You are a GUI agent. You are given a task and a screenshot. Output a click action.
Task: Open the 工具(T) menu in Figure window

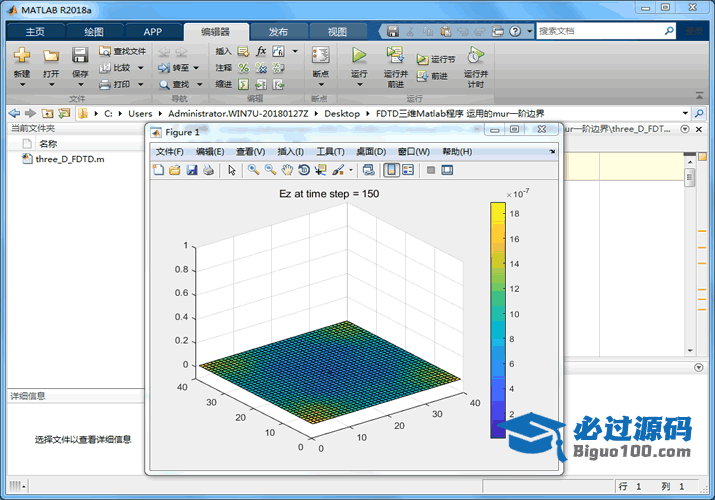tap(330, 151)
